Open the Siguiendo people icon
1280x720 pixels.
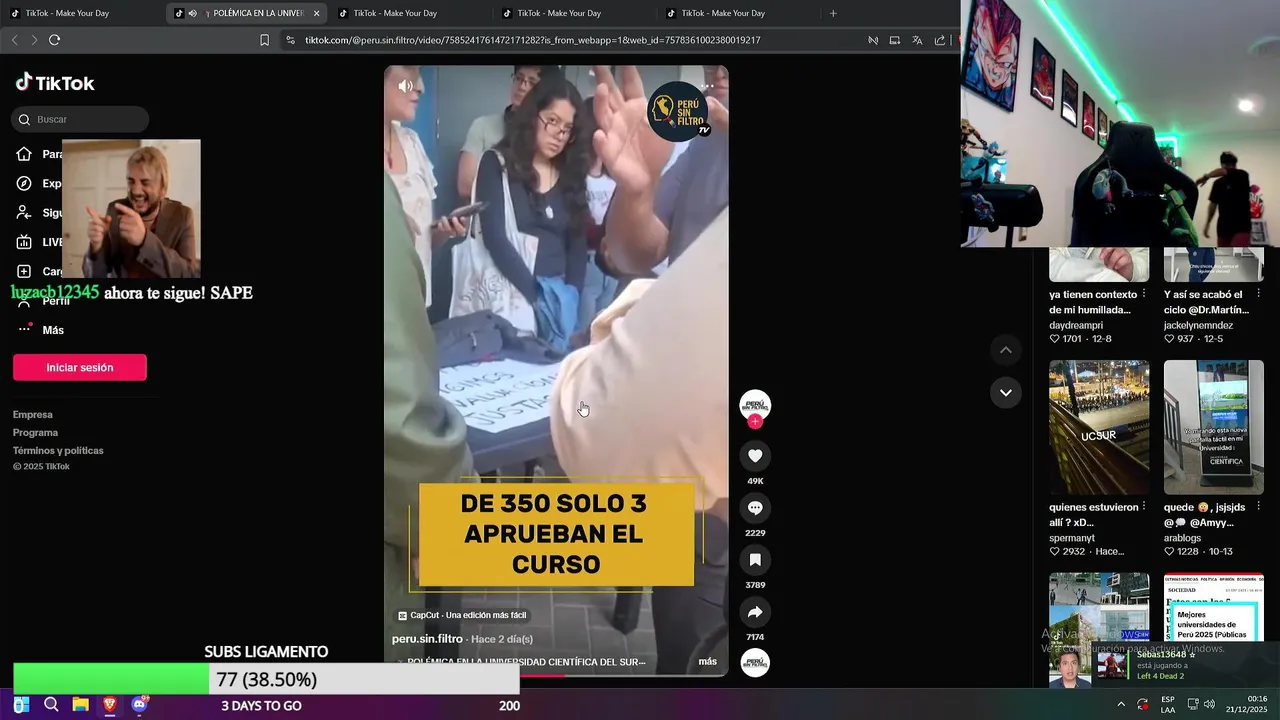tap(25, 212)
